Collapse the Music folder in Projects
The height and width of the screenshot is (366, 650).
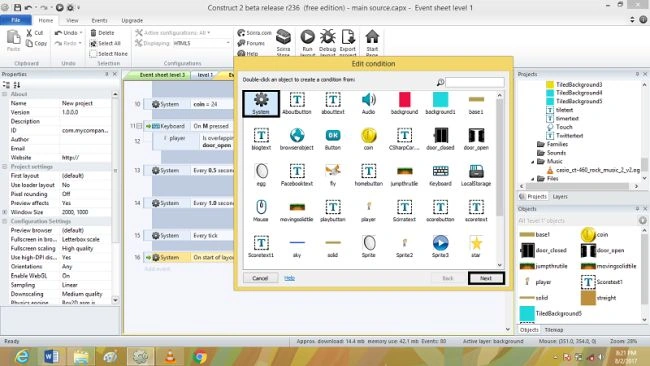click(x=533, y=162)
